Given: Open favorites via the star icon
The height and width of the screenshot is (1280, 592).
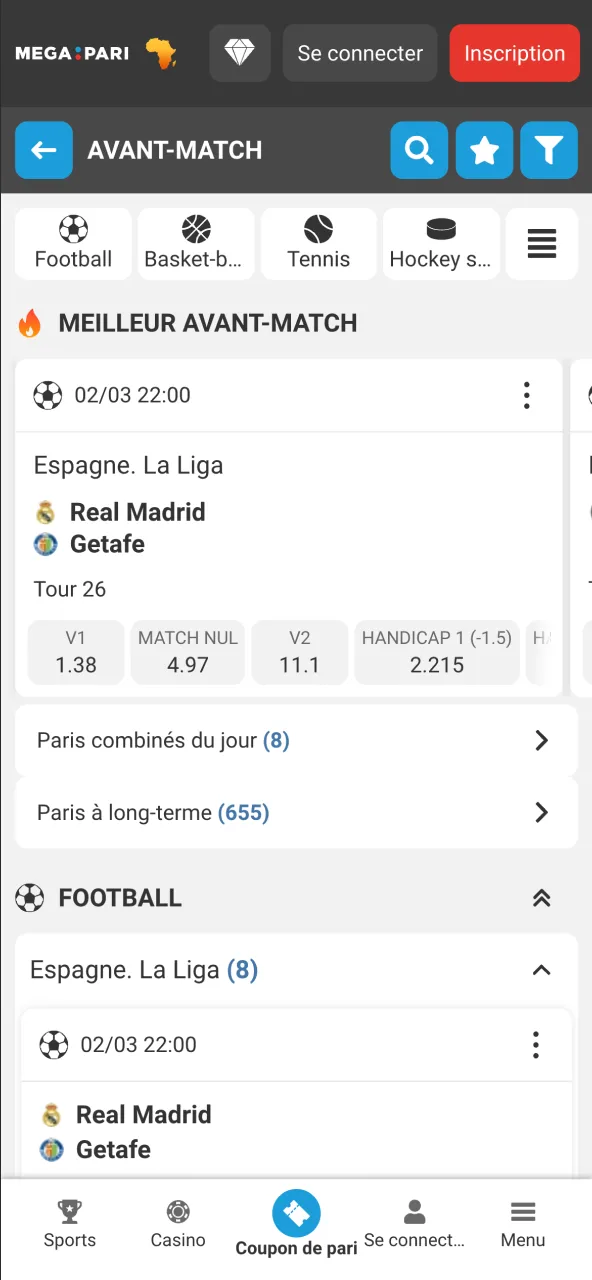Looking at the screenshot, I should pos(484,150).
